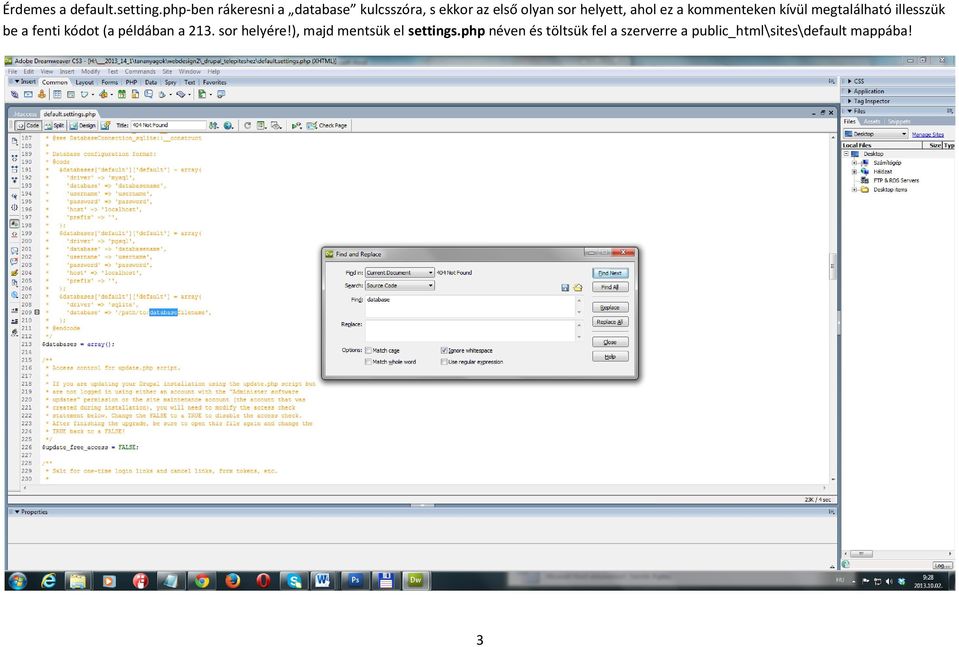The height and width of the screenshot is (647, 959).
Task: Expand the Application panel group
Action: pos(850,91)
